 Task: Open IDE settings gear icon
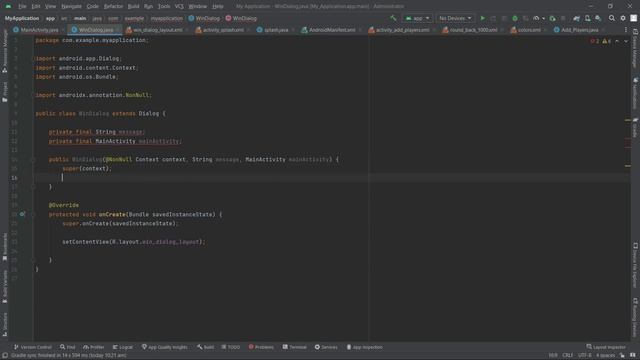[x=623, y=18]
